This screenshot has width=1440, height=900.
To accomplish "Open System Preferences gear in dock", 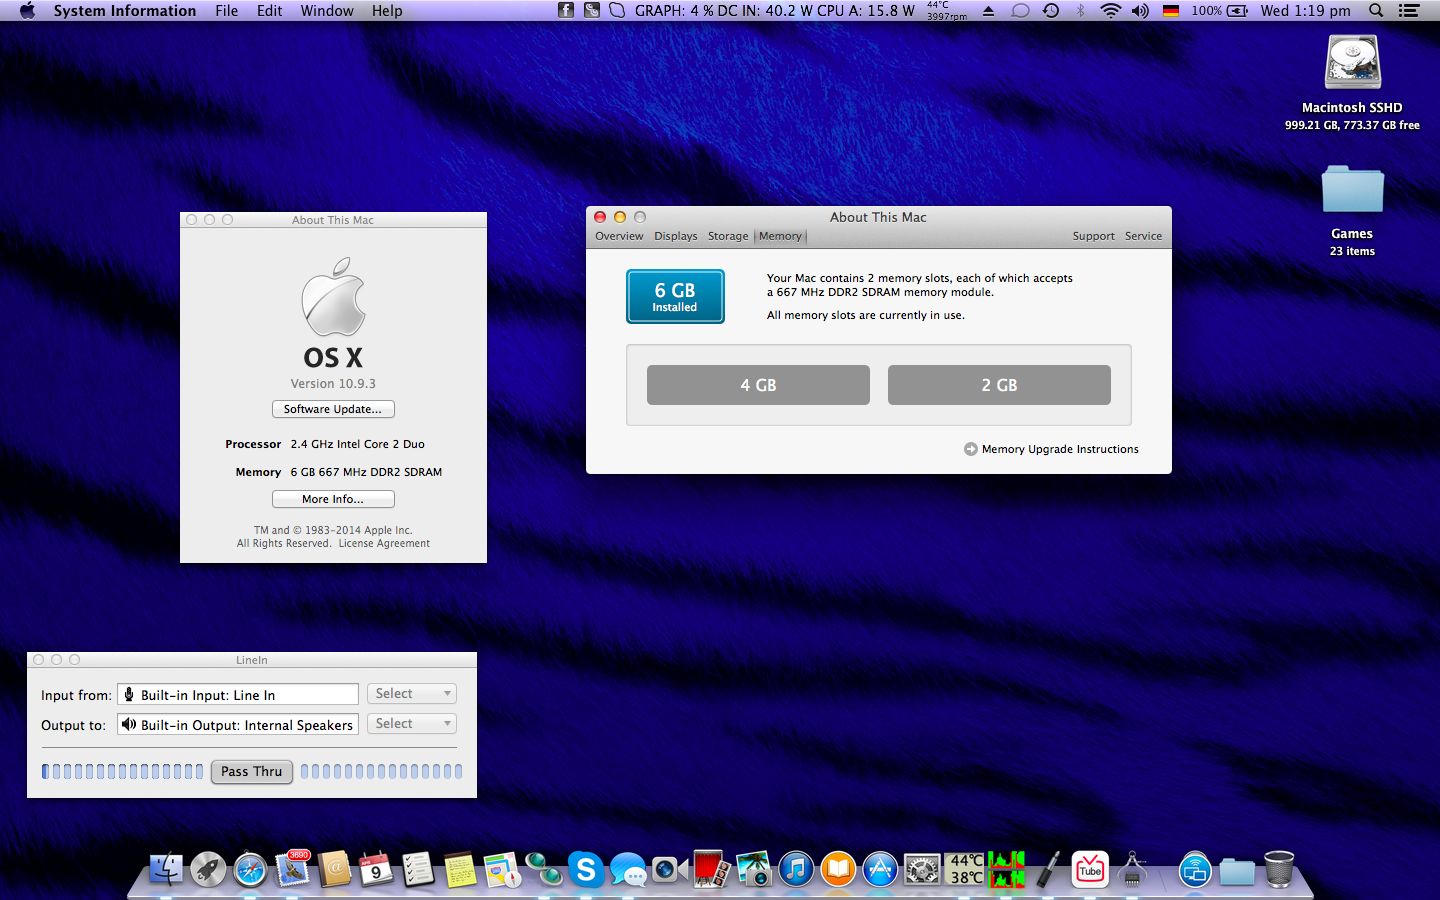I will [922, 869].
